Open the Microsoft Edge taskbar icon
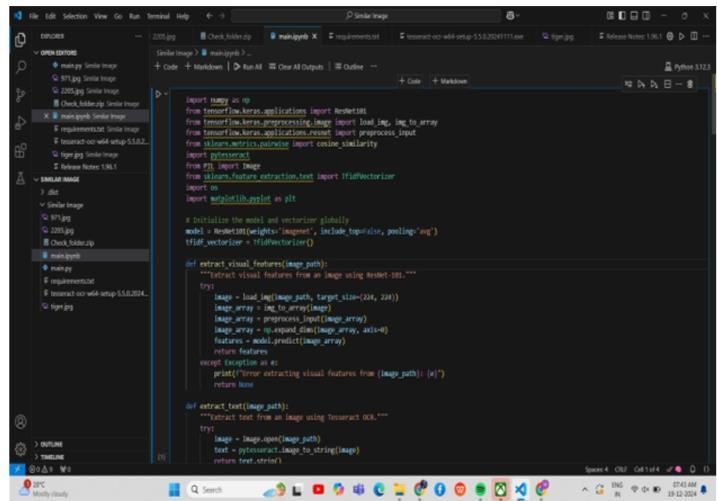 pos(379,490)
